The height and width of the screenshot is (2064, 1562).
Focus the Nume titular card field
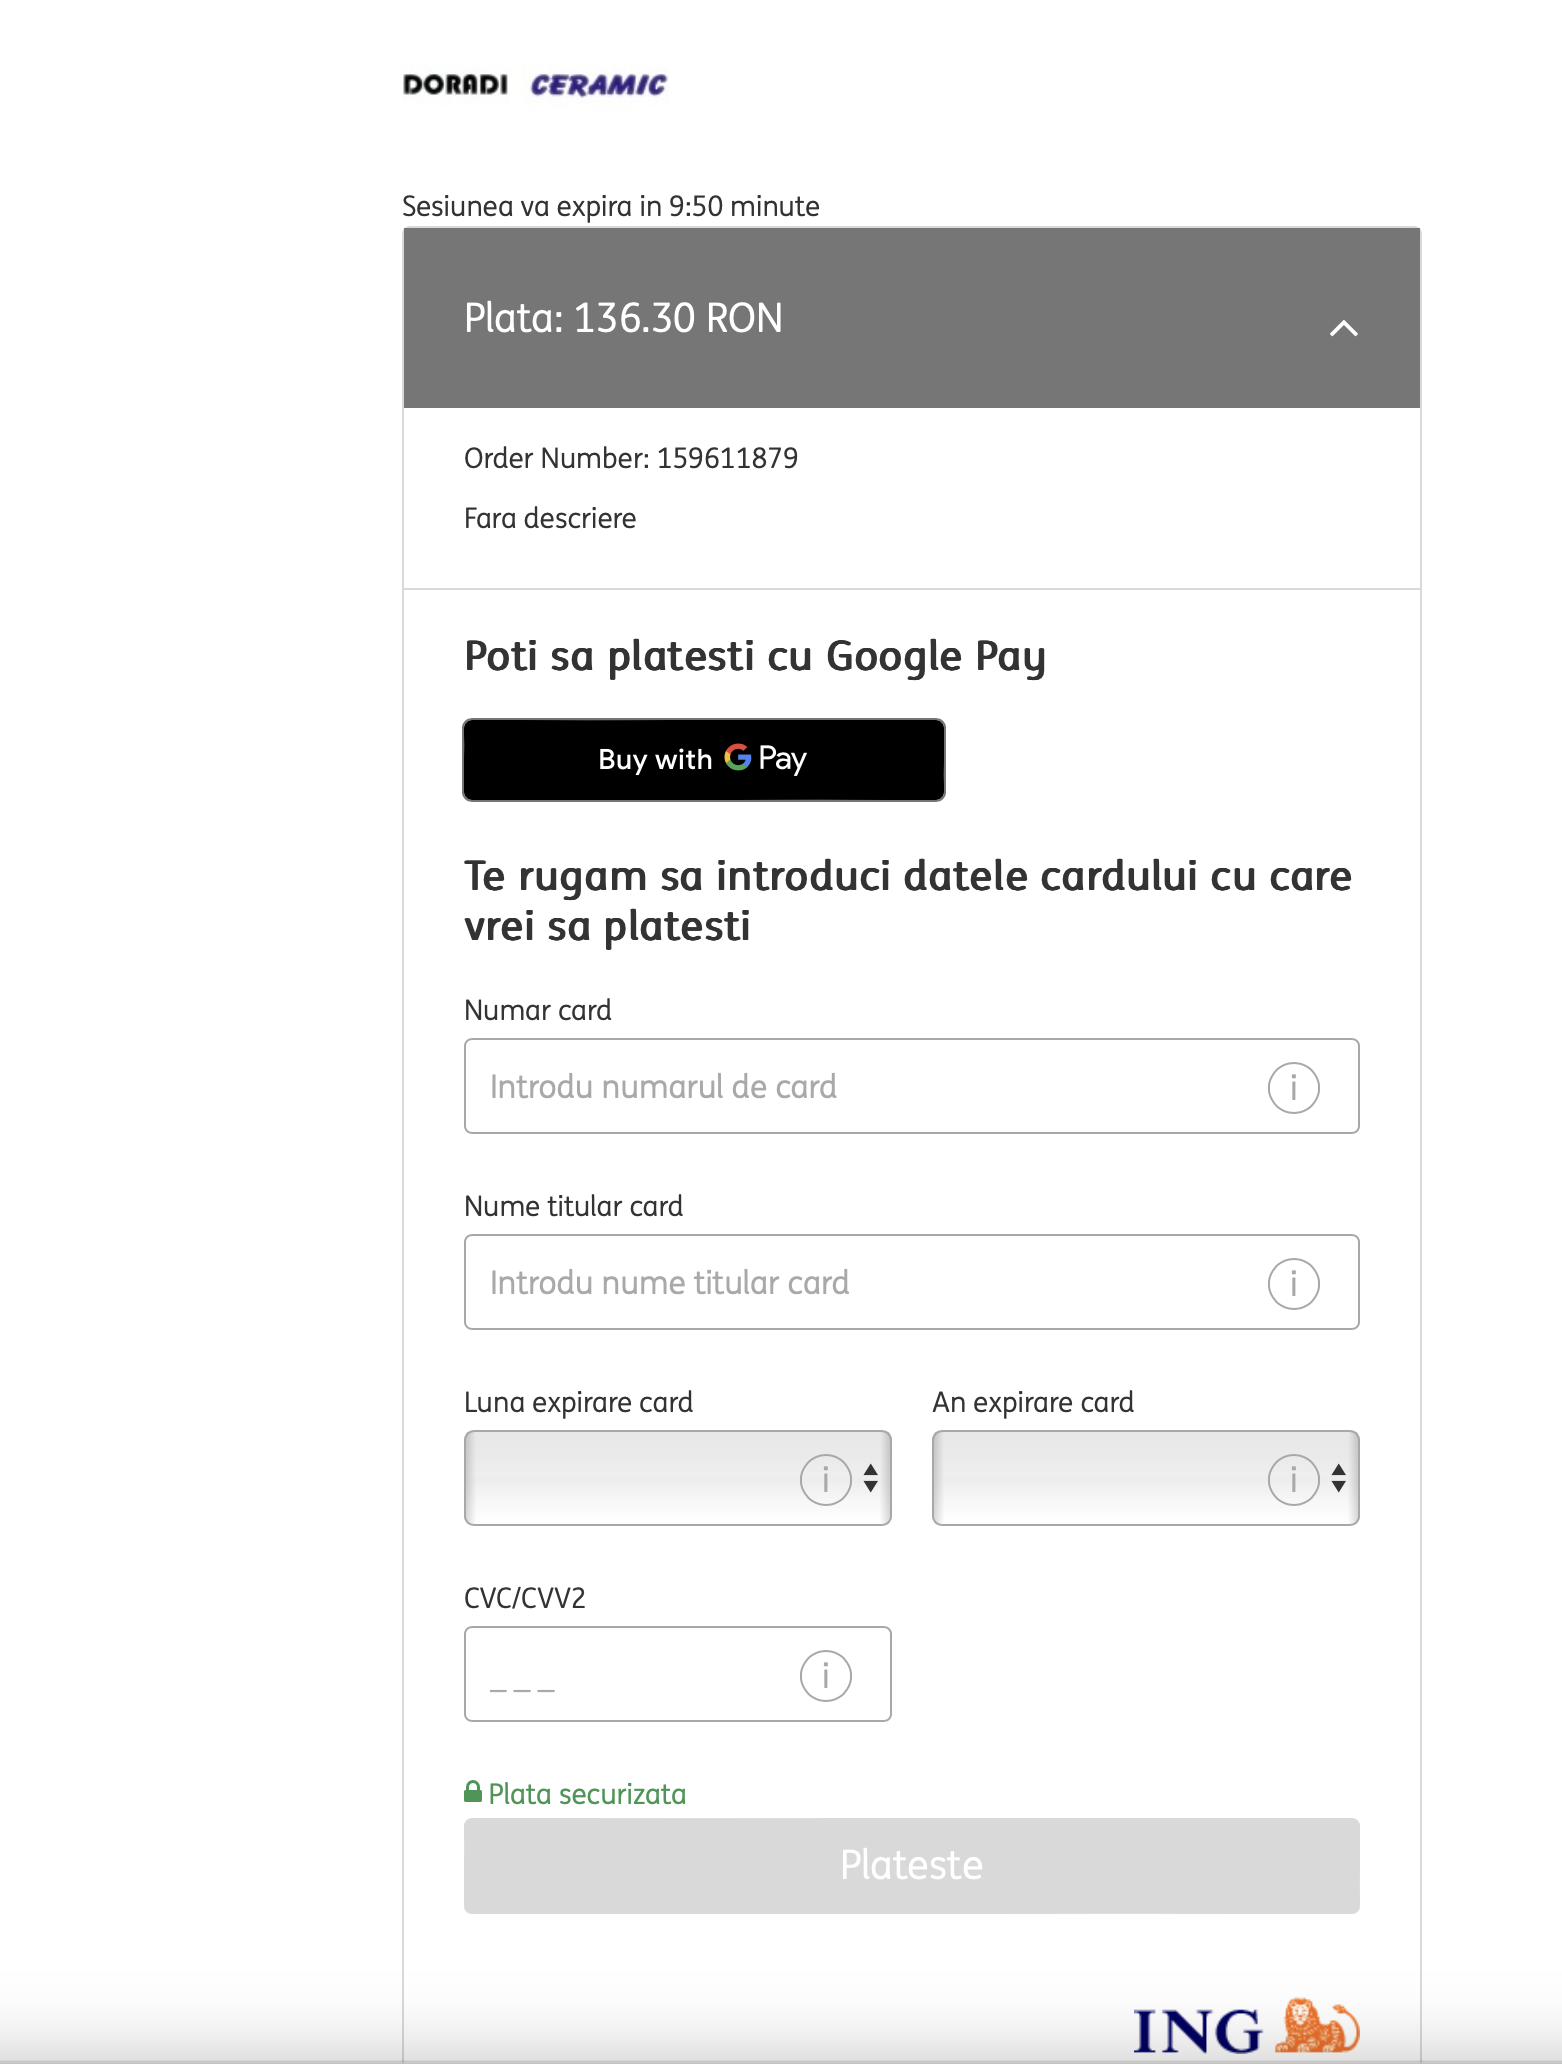click(x=860, y=1282)
